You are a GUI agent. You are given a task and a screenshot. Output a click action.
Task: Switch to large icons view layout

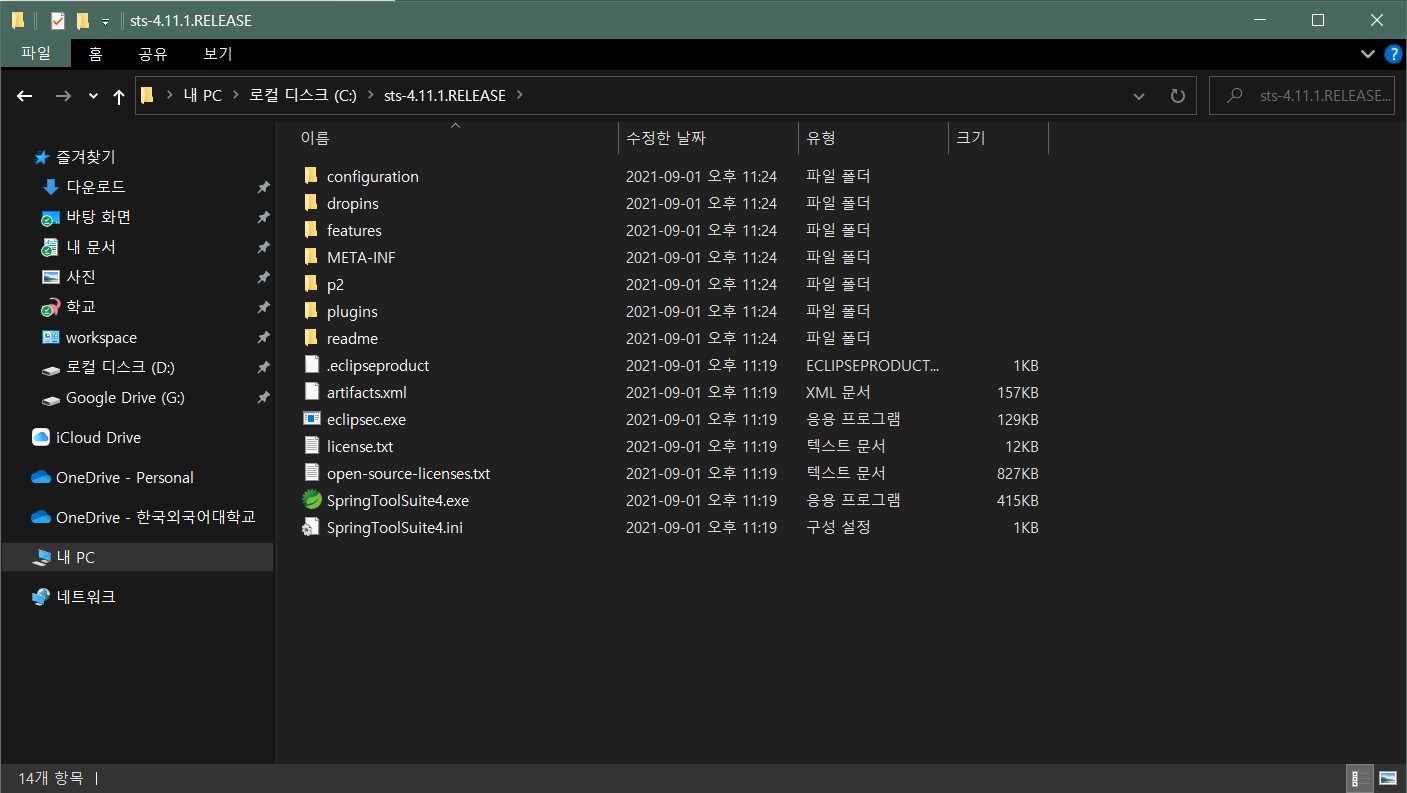click(x=1388, y=778)
